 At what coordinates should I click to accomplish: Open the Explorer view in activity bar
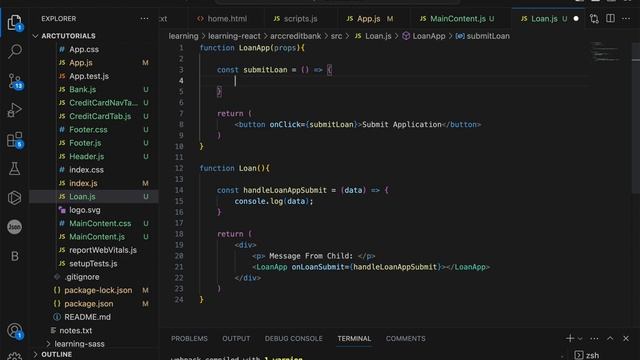[15, 22]
